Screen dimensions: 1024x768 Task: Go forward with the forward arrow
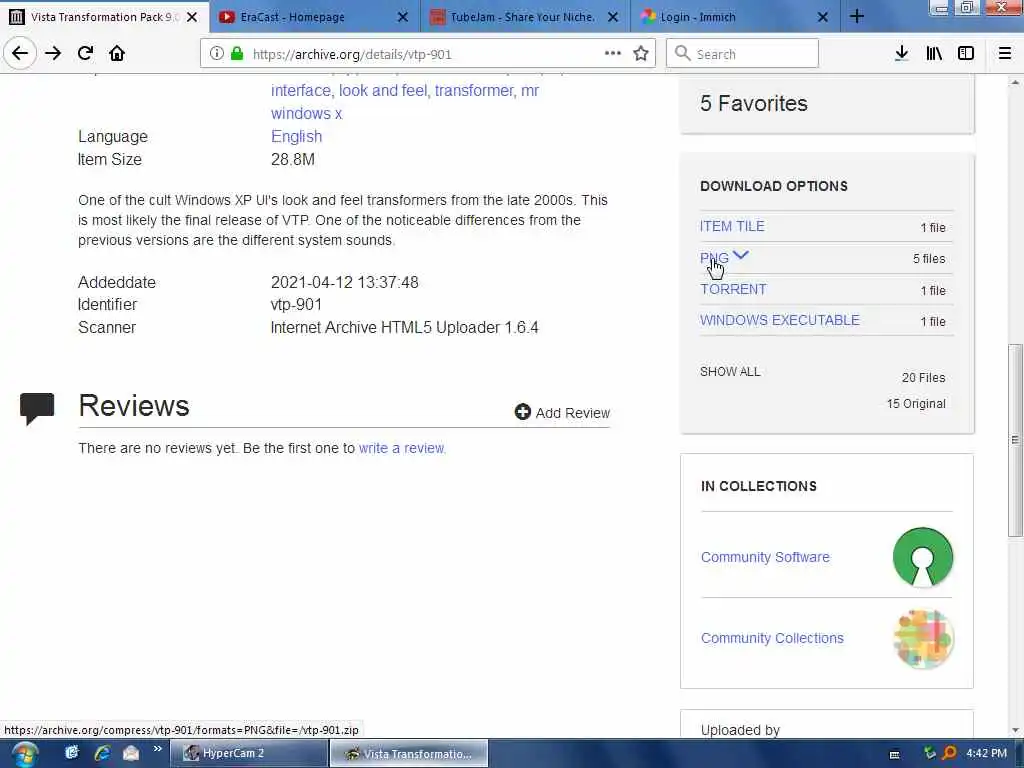coord(53,54)
